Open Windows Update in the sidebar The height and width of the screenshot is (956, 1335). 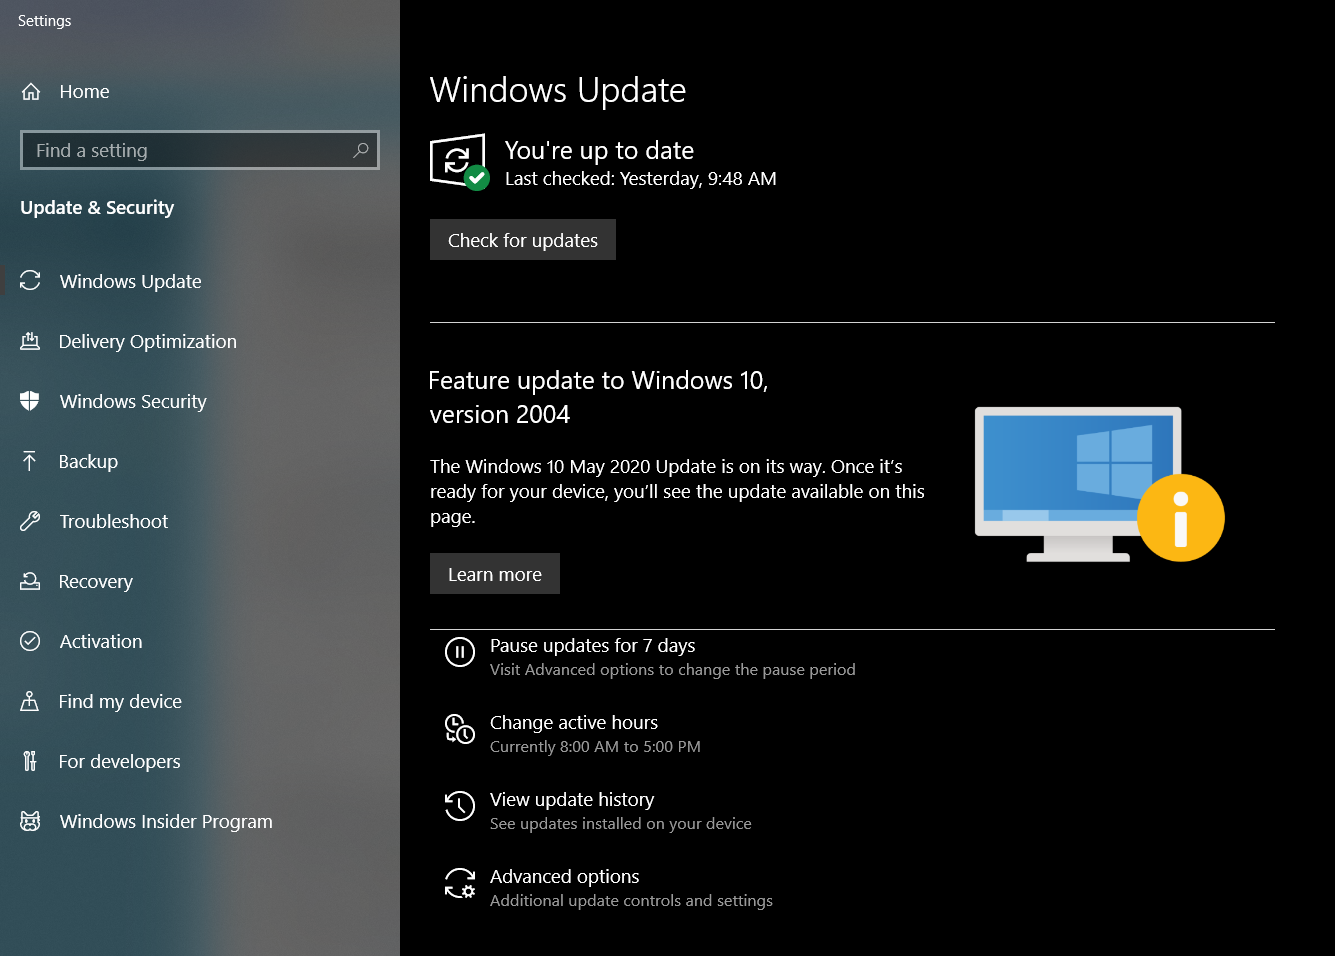[x=130, y=281]
